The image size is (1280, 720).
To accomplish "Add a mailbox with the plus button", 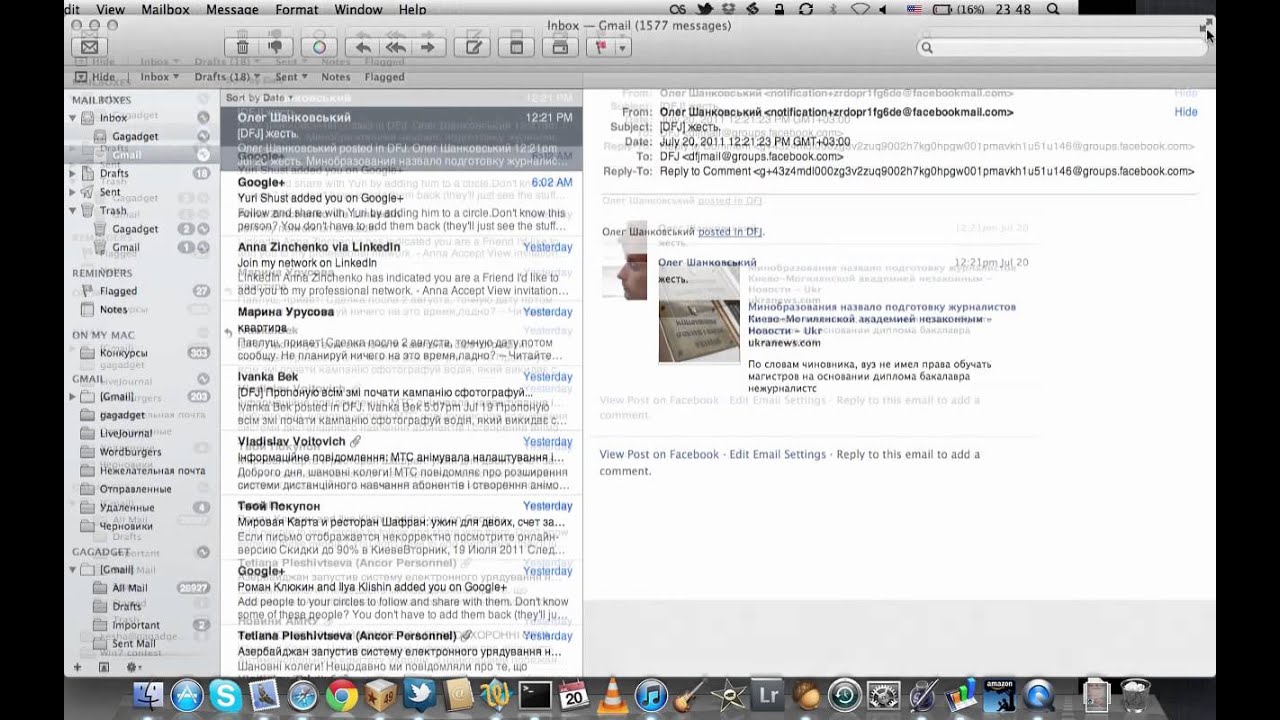I will point(77,667).
